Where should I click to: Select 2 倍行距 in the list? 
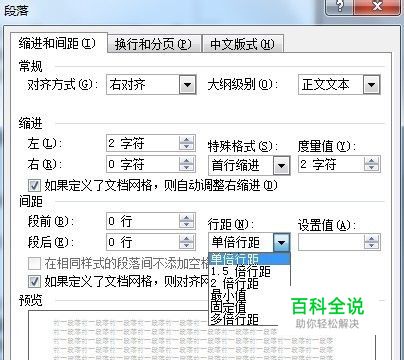click(249, 283)
